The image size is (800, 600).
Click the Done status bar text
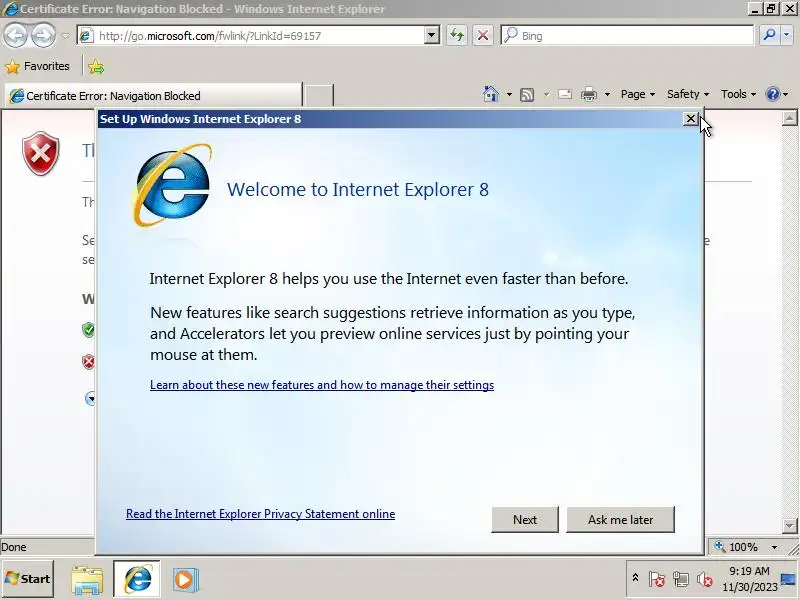pos(14,547)
